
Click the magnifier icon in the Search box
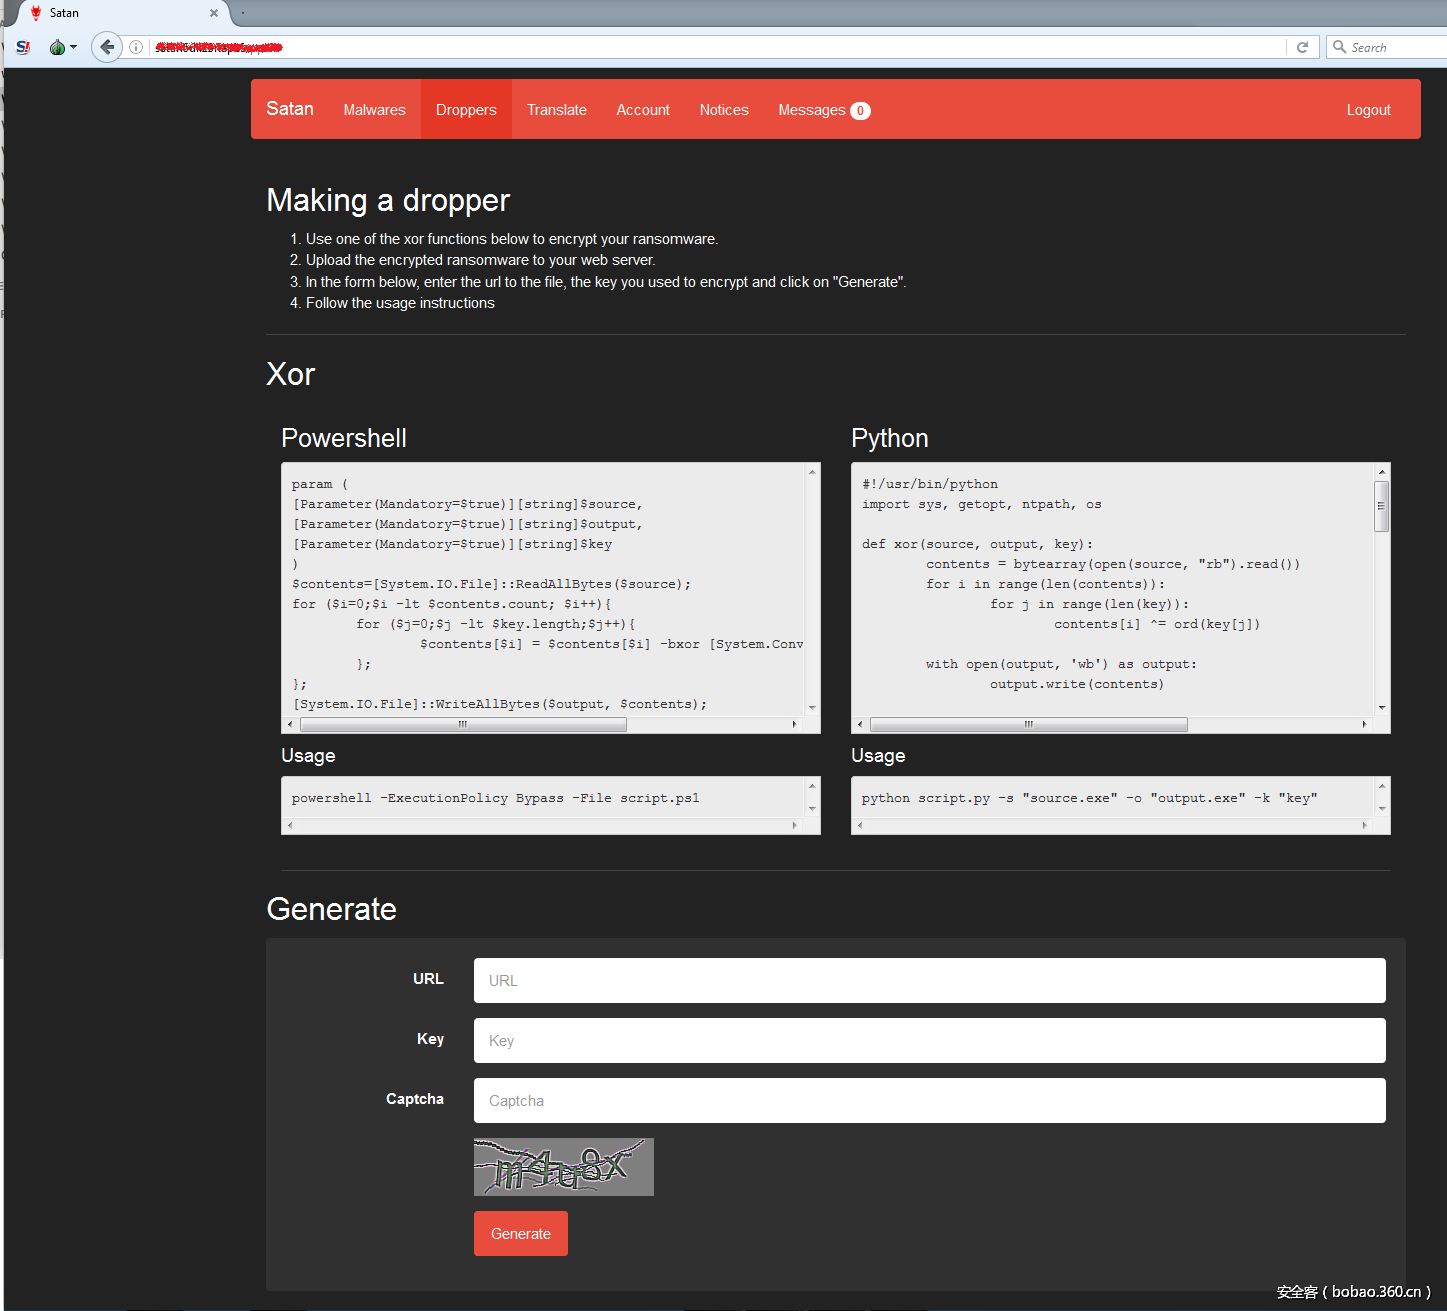[1339, 47]
